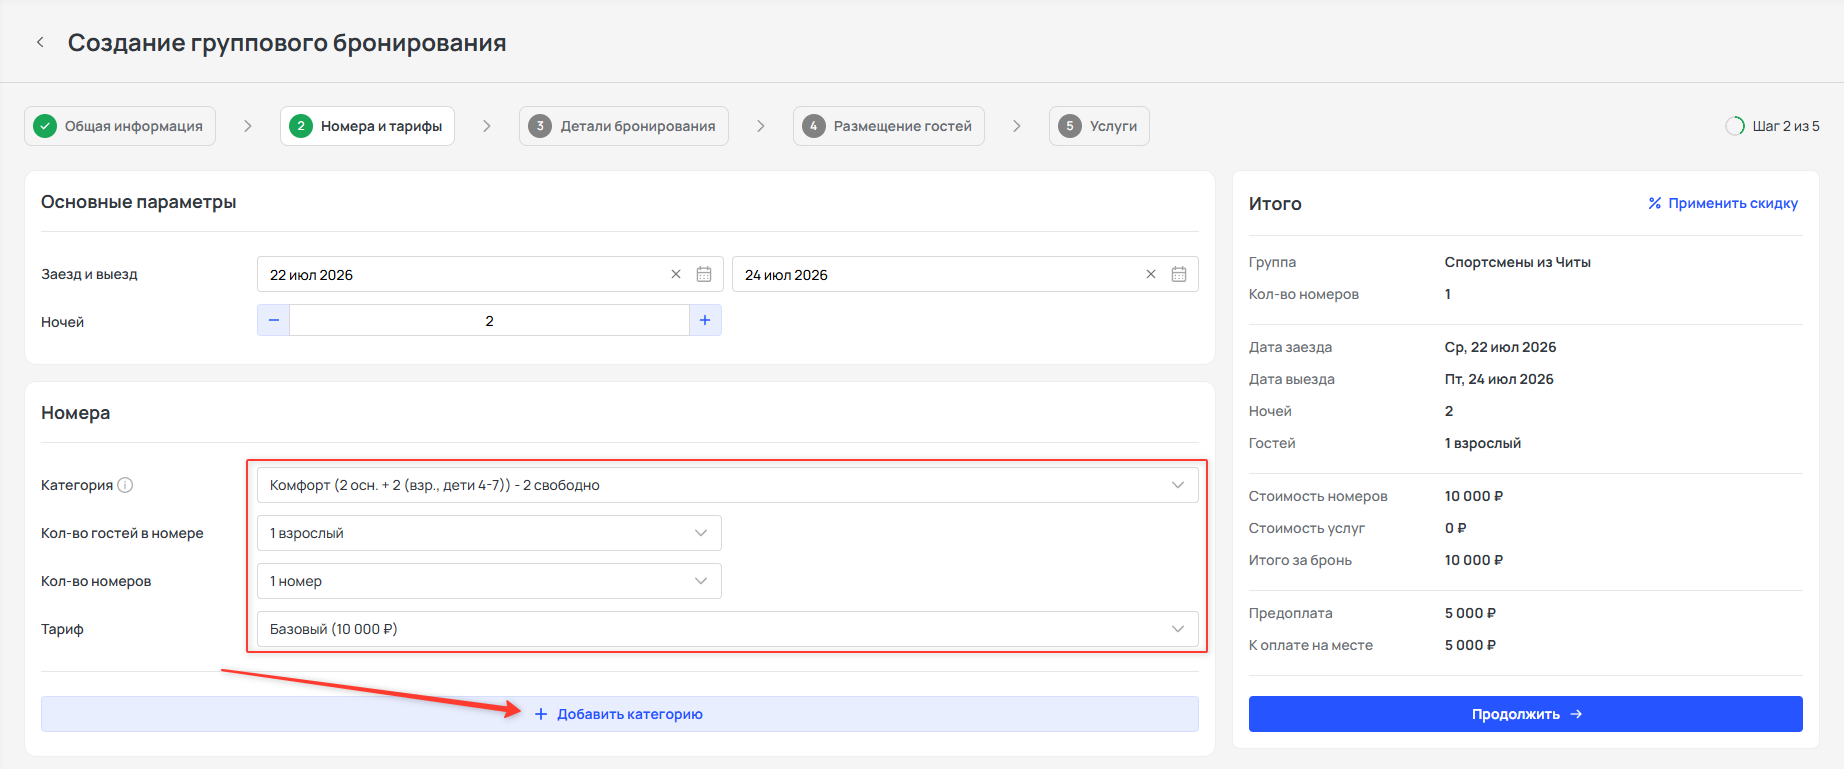
Task: Click the green check icon on Общая информация
Action: [x=45, y=126]
